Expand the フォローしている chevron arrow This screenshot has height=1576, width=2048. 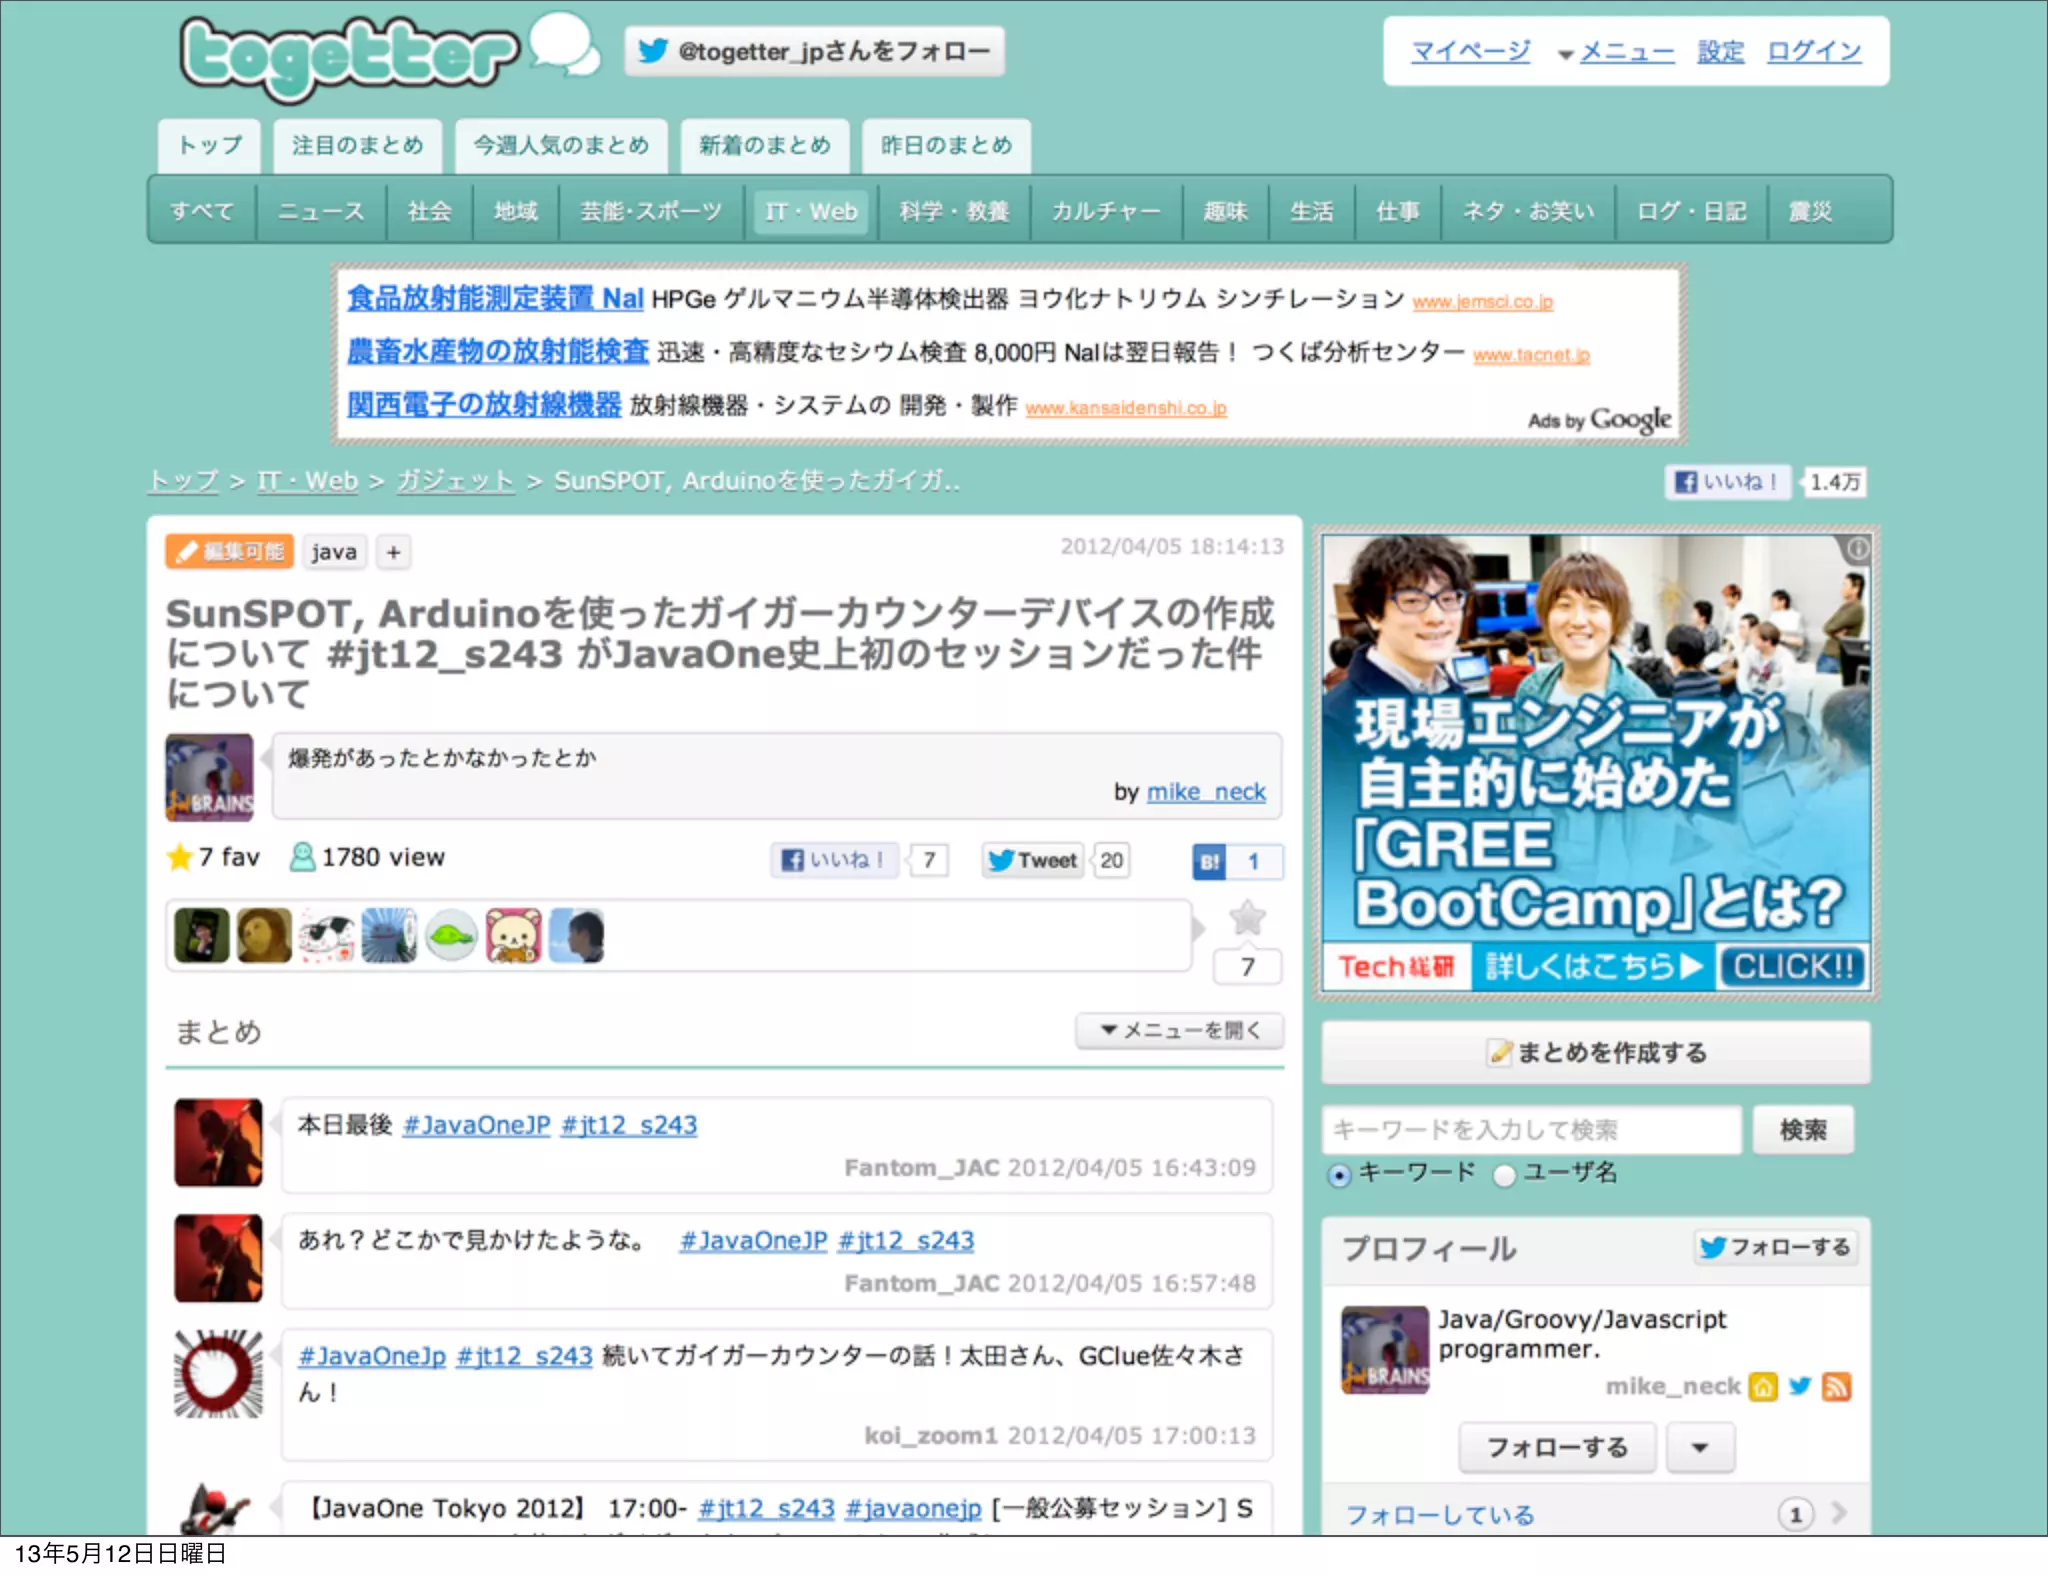pos(1838,1513)
